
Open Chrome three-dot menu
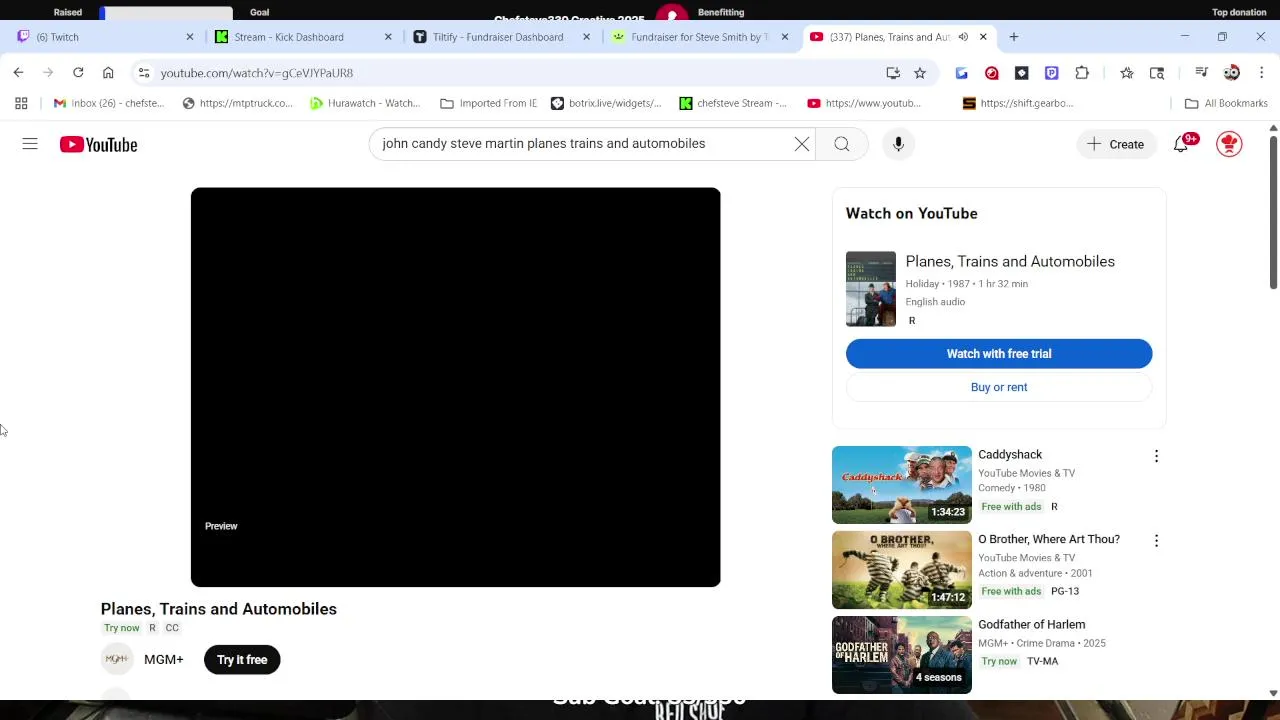[x=1262, y=73]
